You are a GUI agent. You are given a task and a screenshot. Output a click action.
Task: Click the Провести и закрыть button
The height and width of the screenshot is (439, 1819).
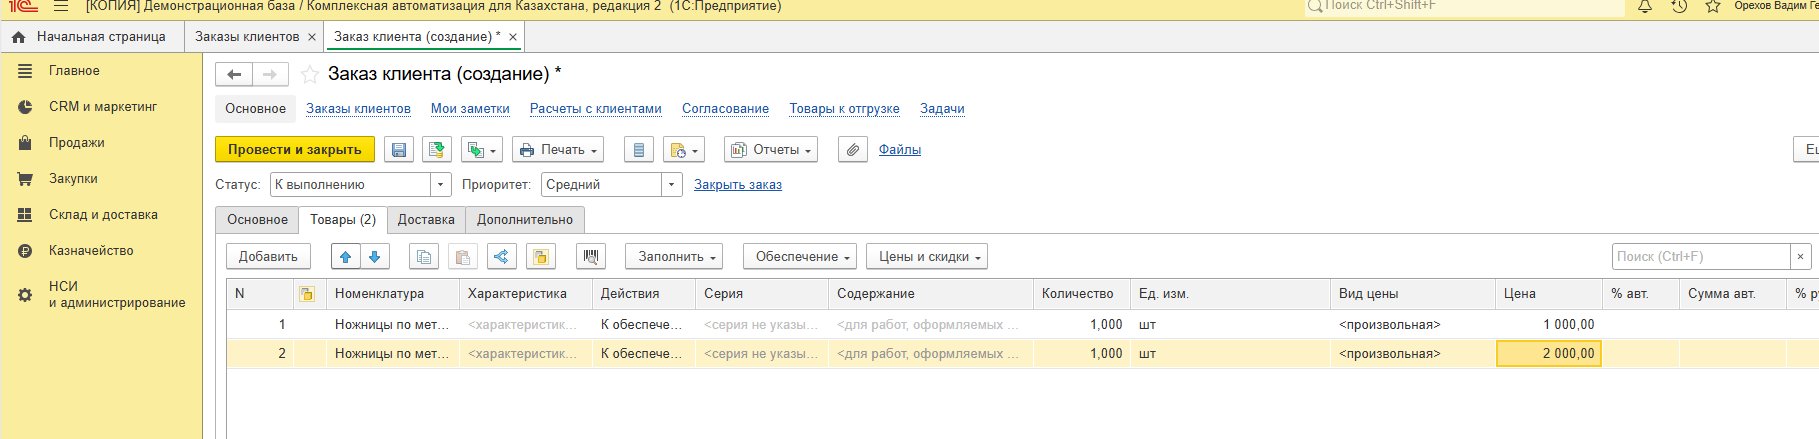pos(295,150)
